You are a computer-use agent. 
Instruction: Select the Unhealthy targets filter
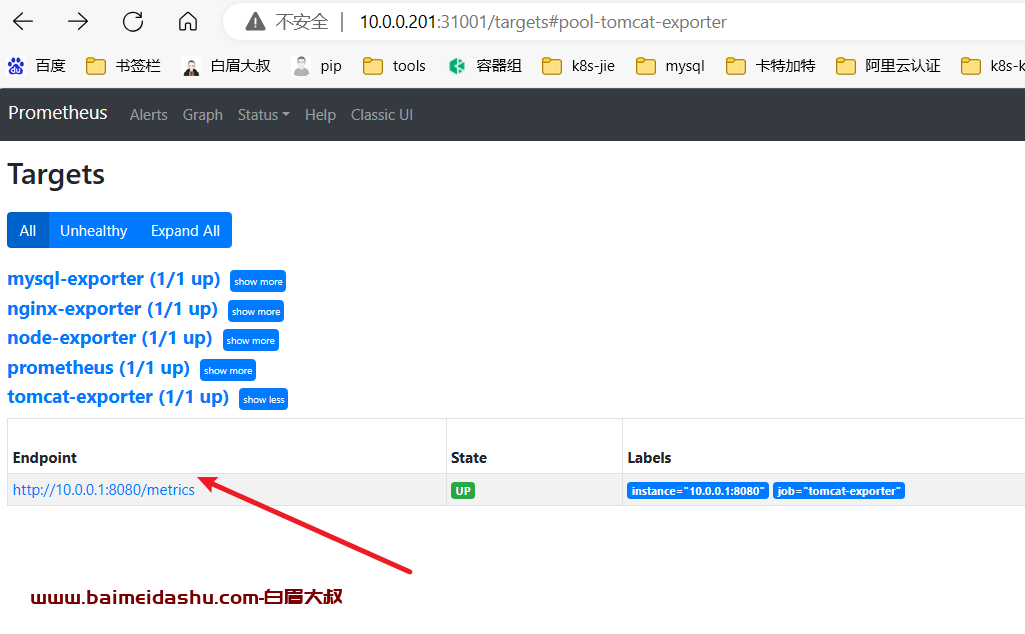(x=93, y=231)
